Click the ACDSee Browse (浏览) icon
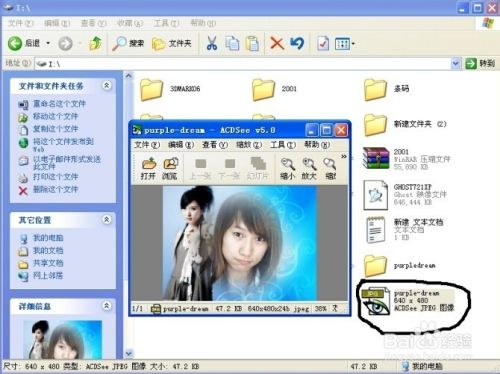Image resolution: width=500 pixels, height=374 pixels. coord(170,168)
